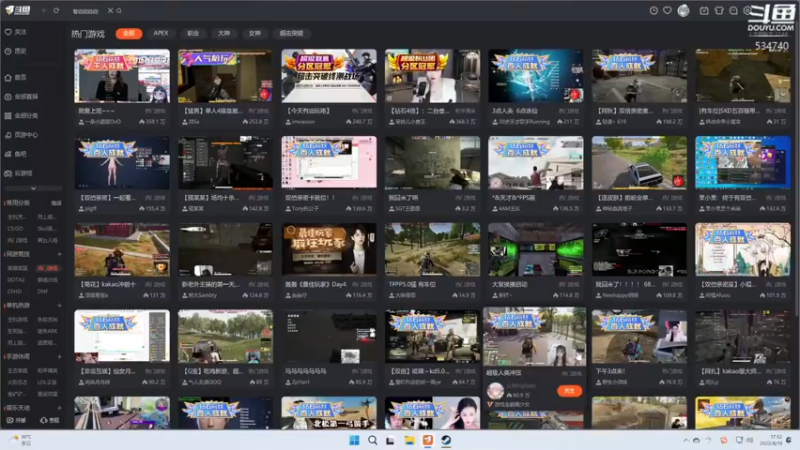Open Windows Start menu

[x=354, y=440]
